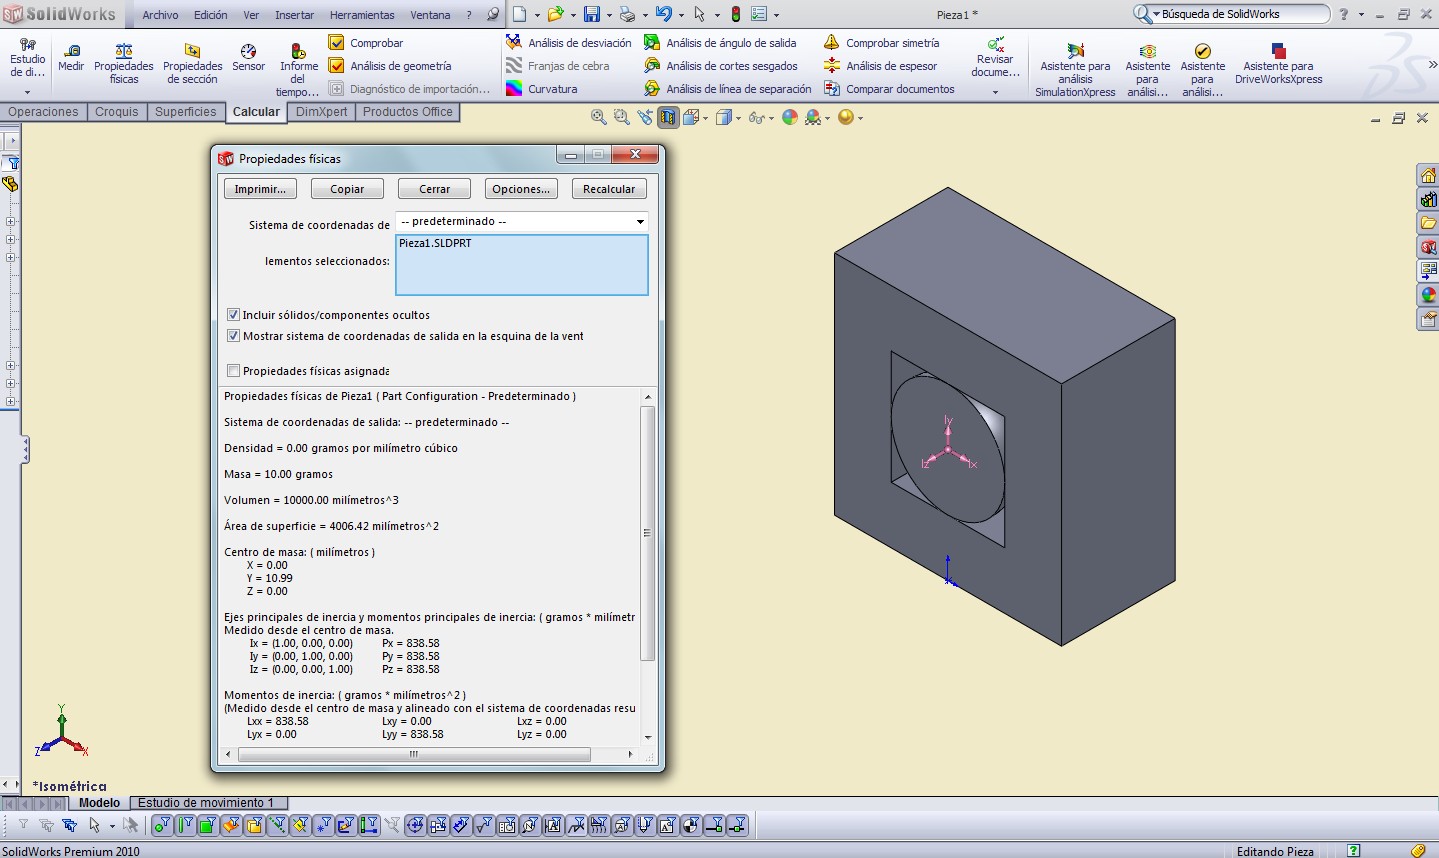Open the dropdown arrow next to the Save icon

[x=611, y=15]
